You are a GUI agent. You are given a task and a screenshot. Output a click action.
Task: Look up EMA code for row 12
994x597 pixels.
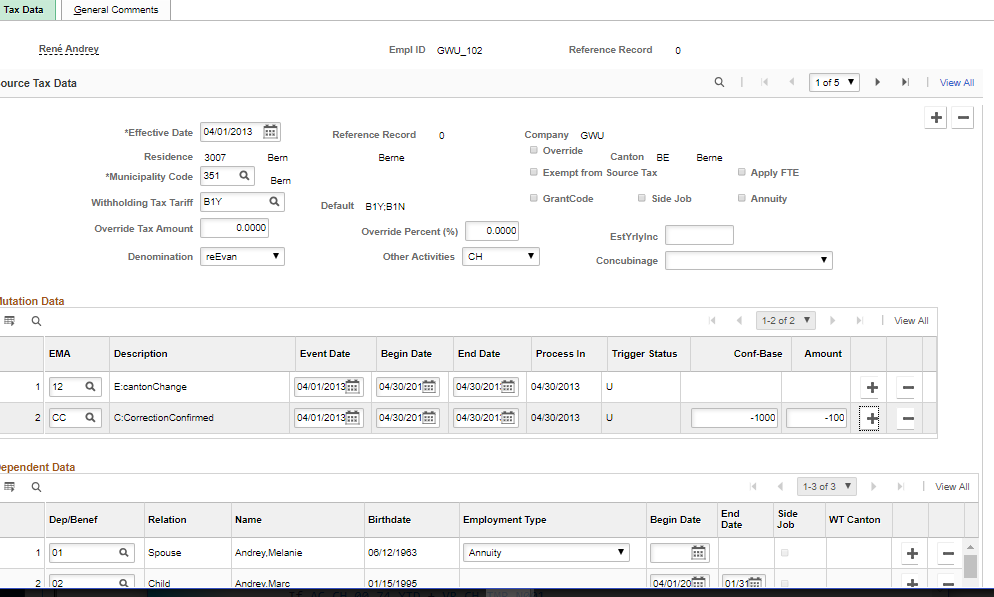(90, 386)
